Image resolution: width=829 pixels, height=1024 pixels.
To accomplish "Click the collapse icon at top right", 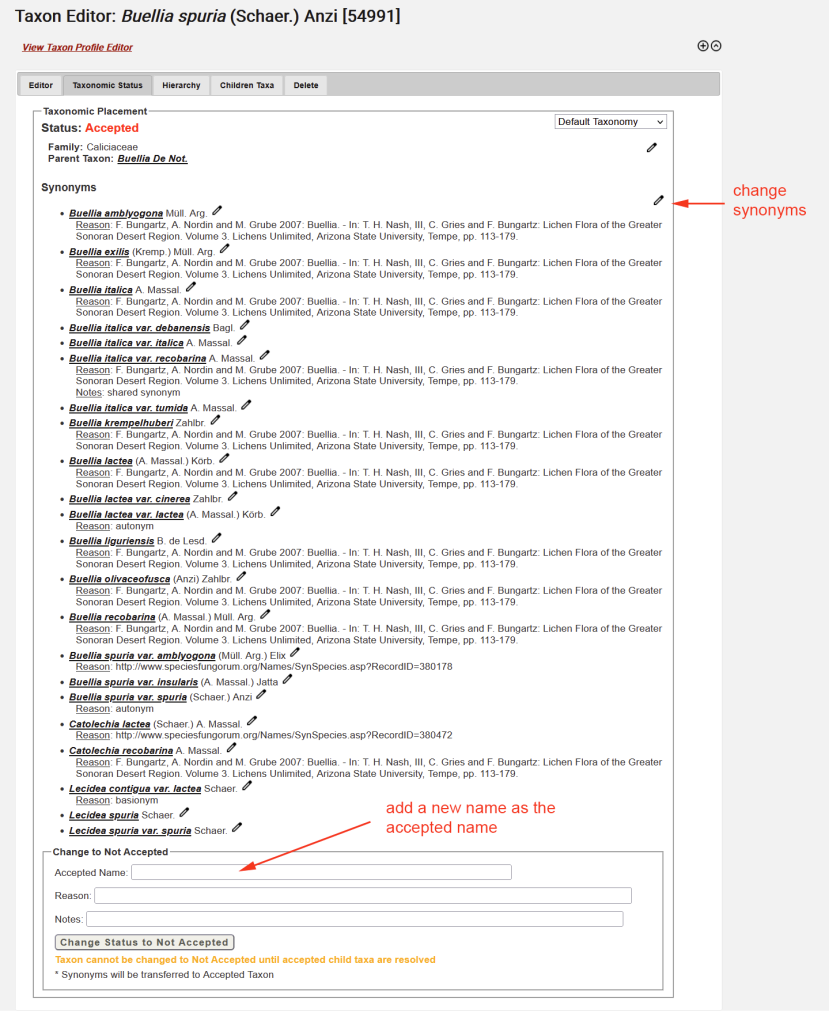I will (x=716, y=46).
